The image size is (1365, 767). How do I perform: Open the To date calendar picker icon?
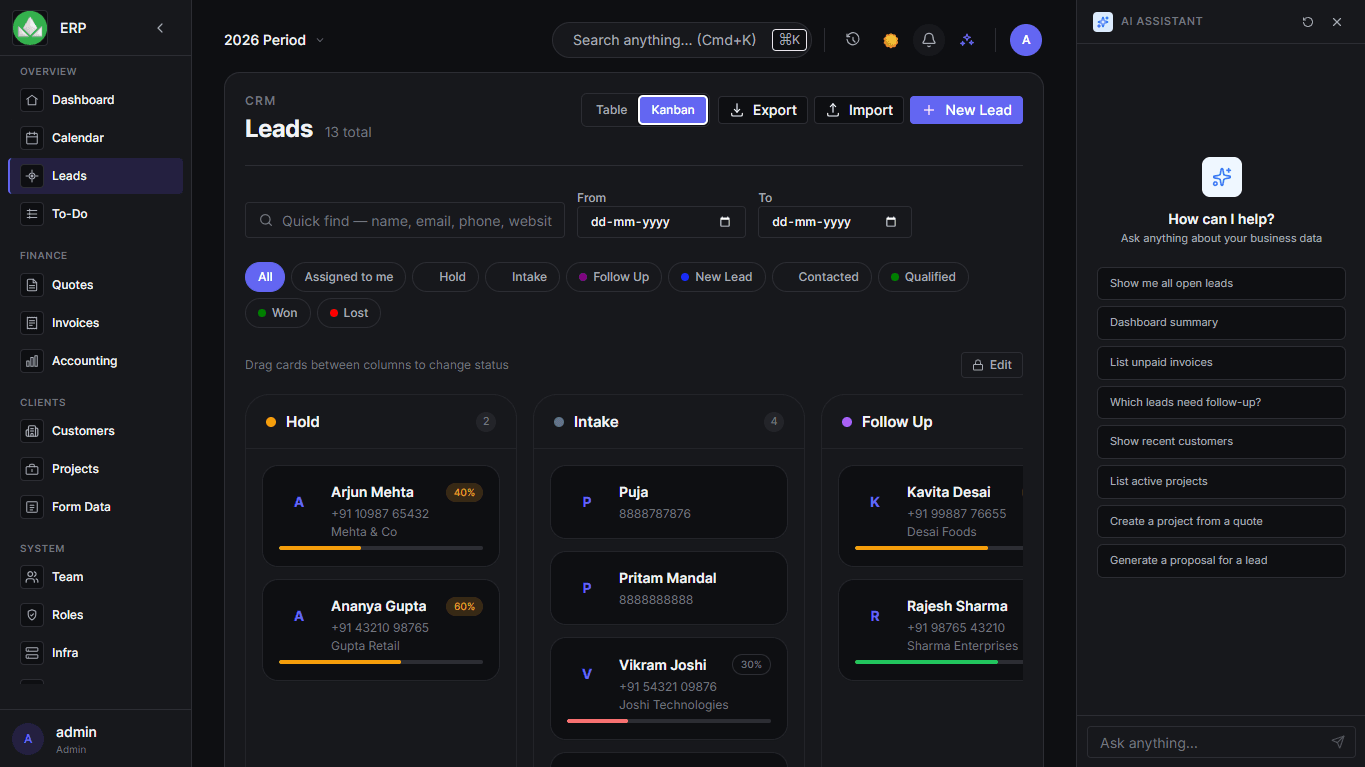(x=891, y=222)
